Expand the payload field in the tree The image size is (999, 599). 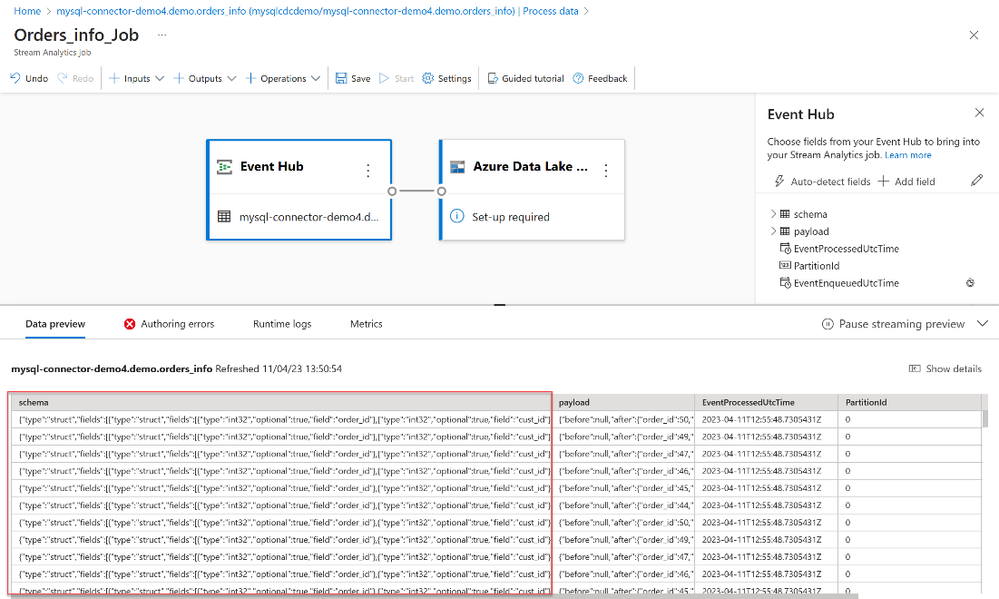click(x=773, y=231)
